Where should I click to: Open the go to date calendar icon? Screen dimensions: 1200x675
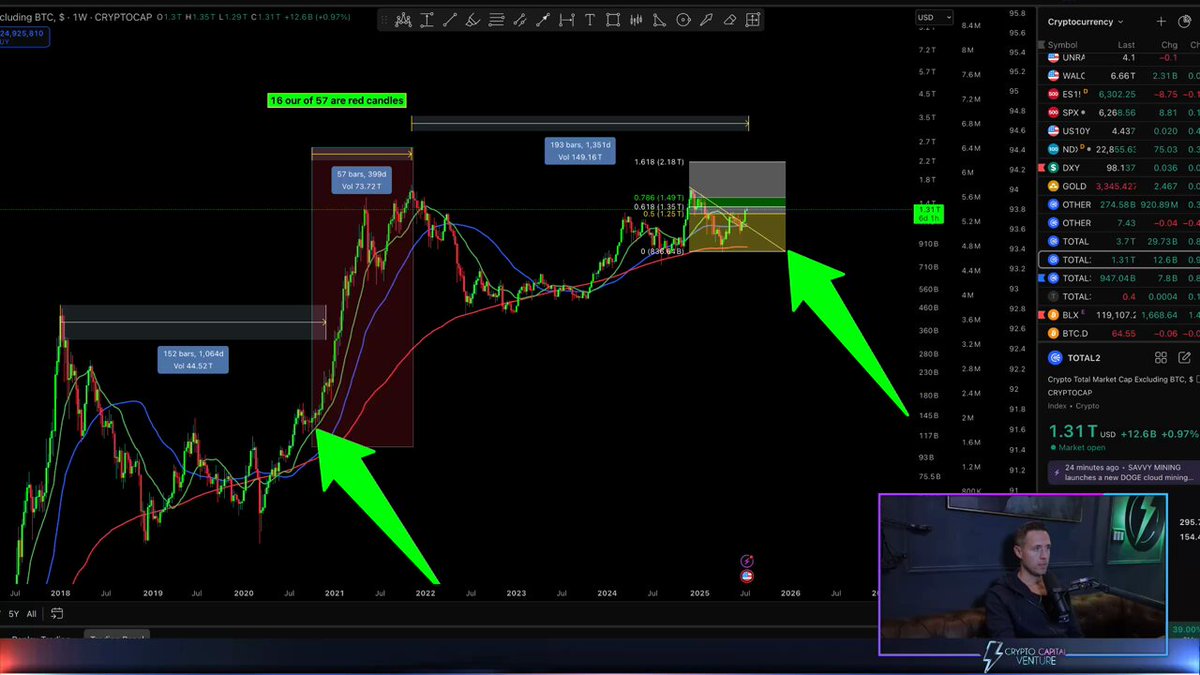(x=57, y=614)
